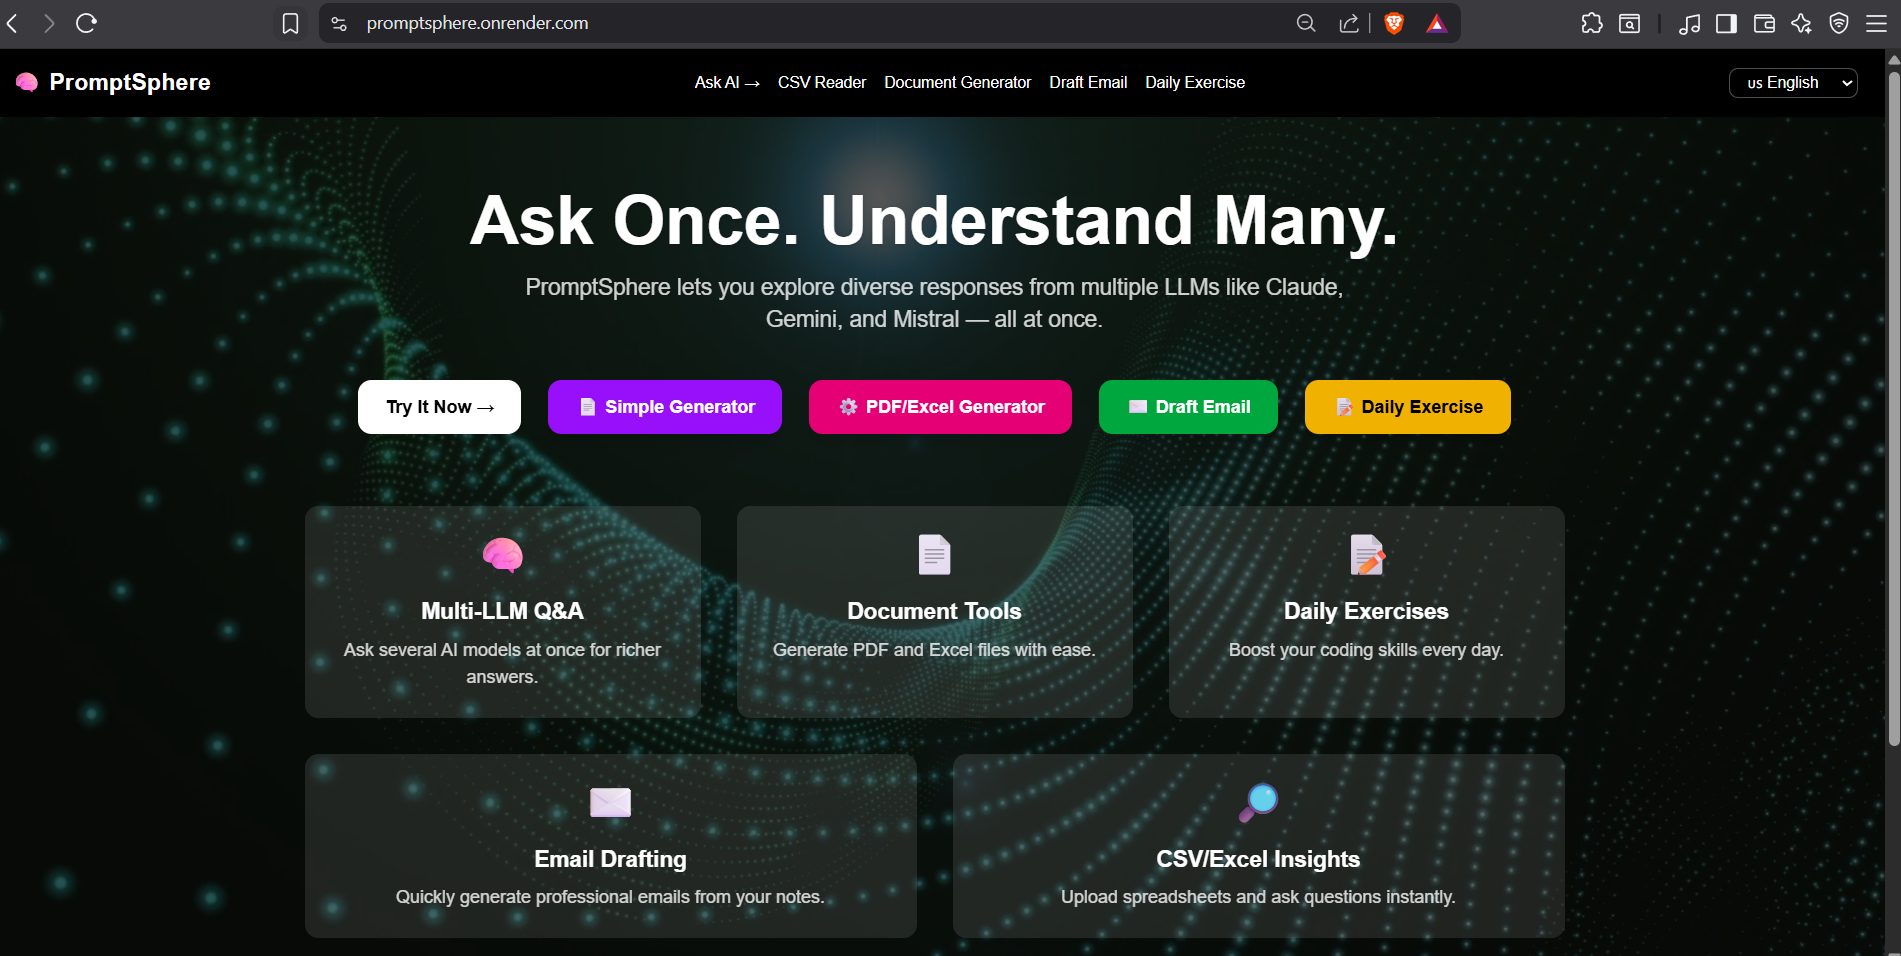Viewport: 1901px width, 956px height.
Task: Click the PromptSphere brain logo
Action: click(x=26, y=82)
